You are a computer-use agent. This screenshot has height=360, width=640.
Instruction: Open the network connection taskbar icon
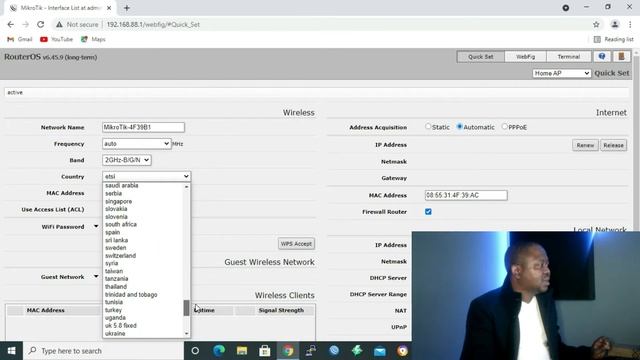(311, 351)
